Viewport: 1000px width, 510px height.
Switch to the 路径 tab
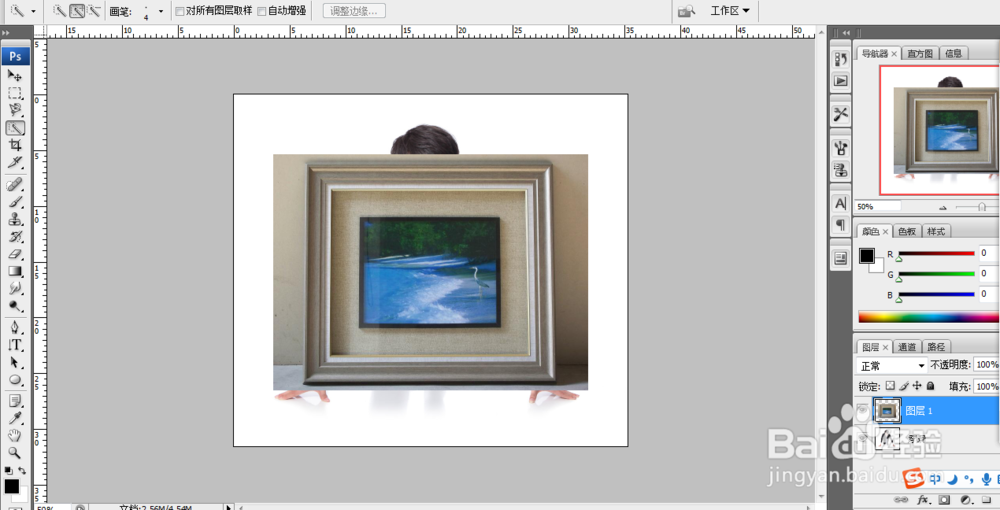click(936, 347)
